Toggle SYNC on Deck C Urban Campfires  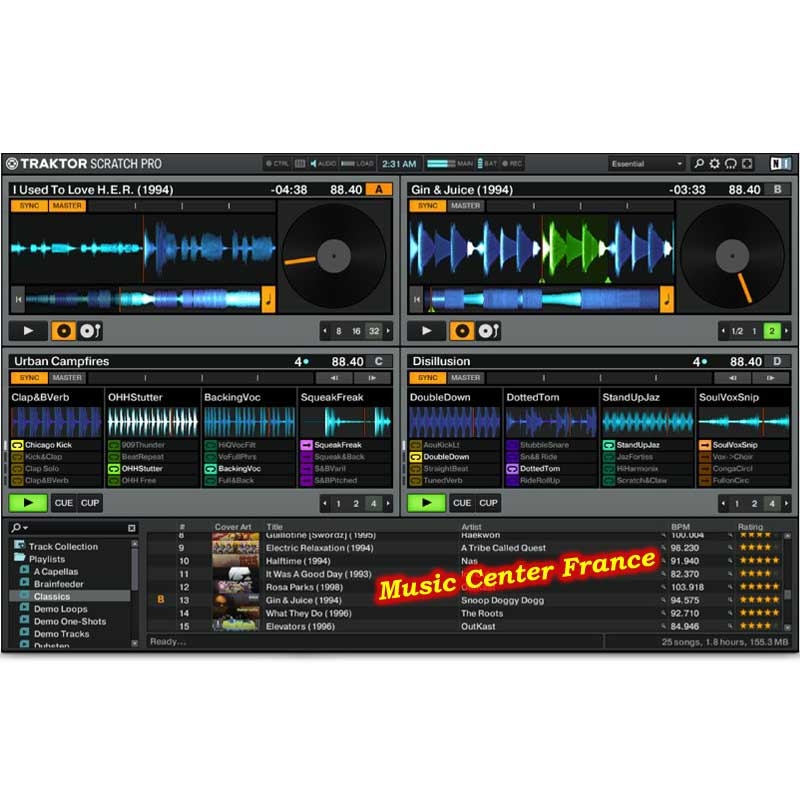click(28, 378)
